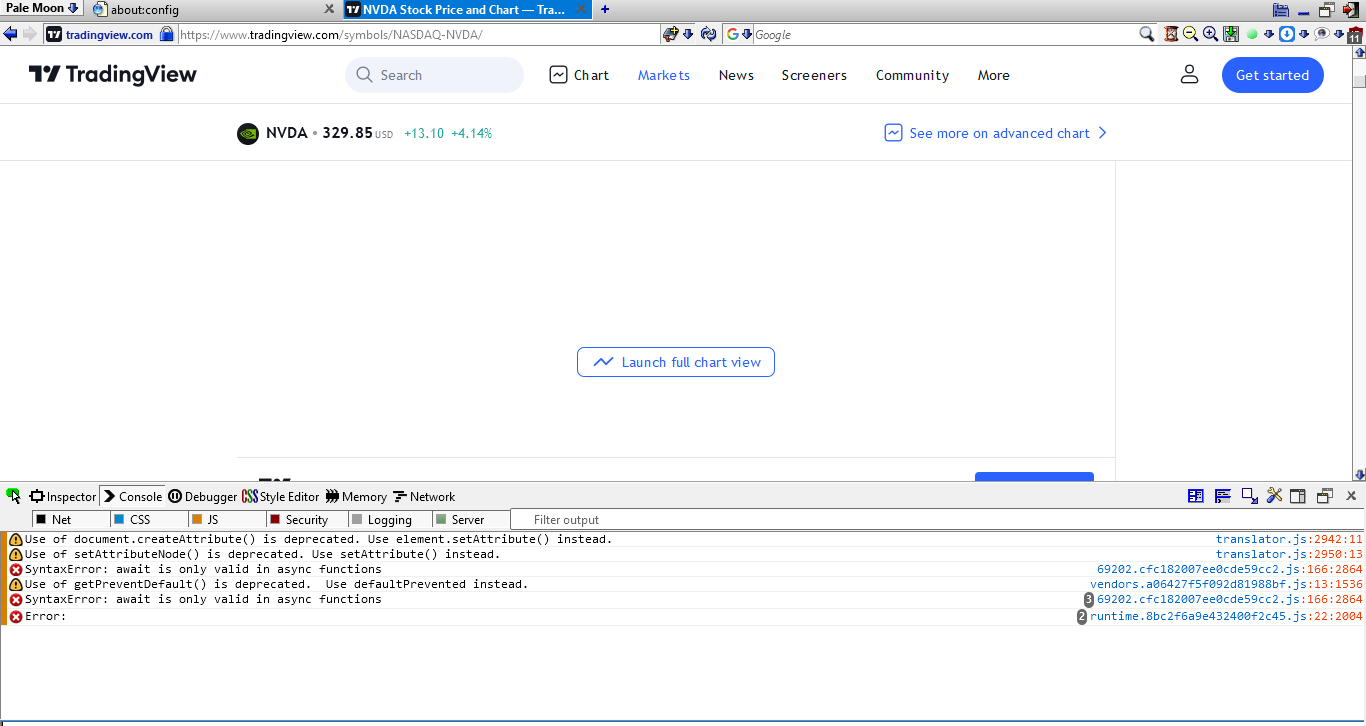Open the Markets menu
Viewport: 1366px width, 726px height.
click(x=664, y=75)
